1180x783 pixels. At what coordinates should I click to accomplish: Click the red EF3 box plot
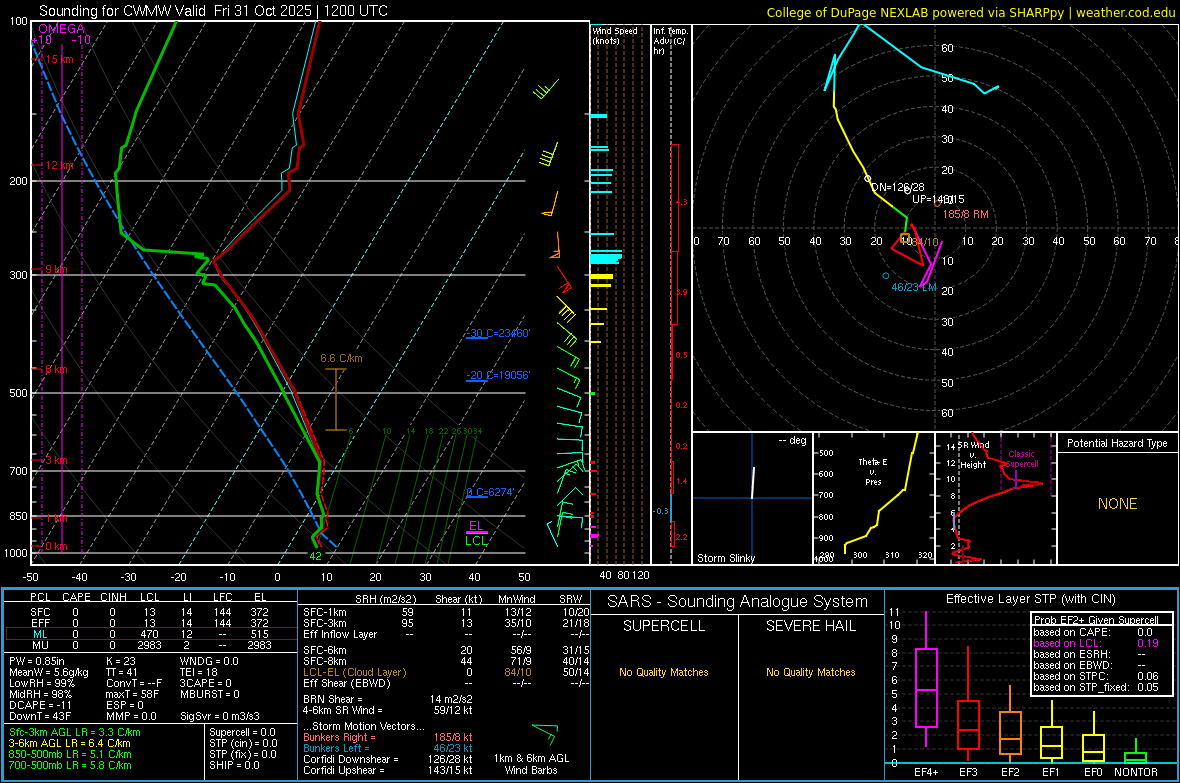[x=968, y=723]
